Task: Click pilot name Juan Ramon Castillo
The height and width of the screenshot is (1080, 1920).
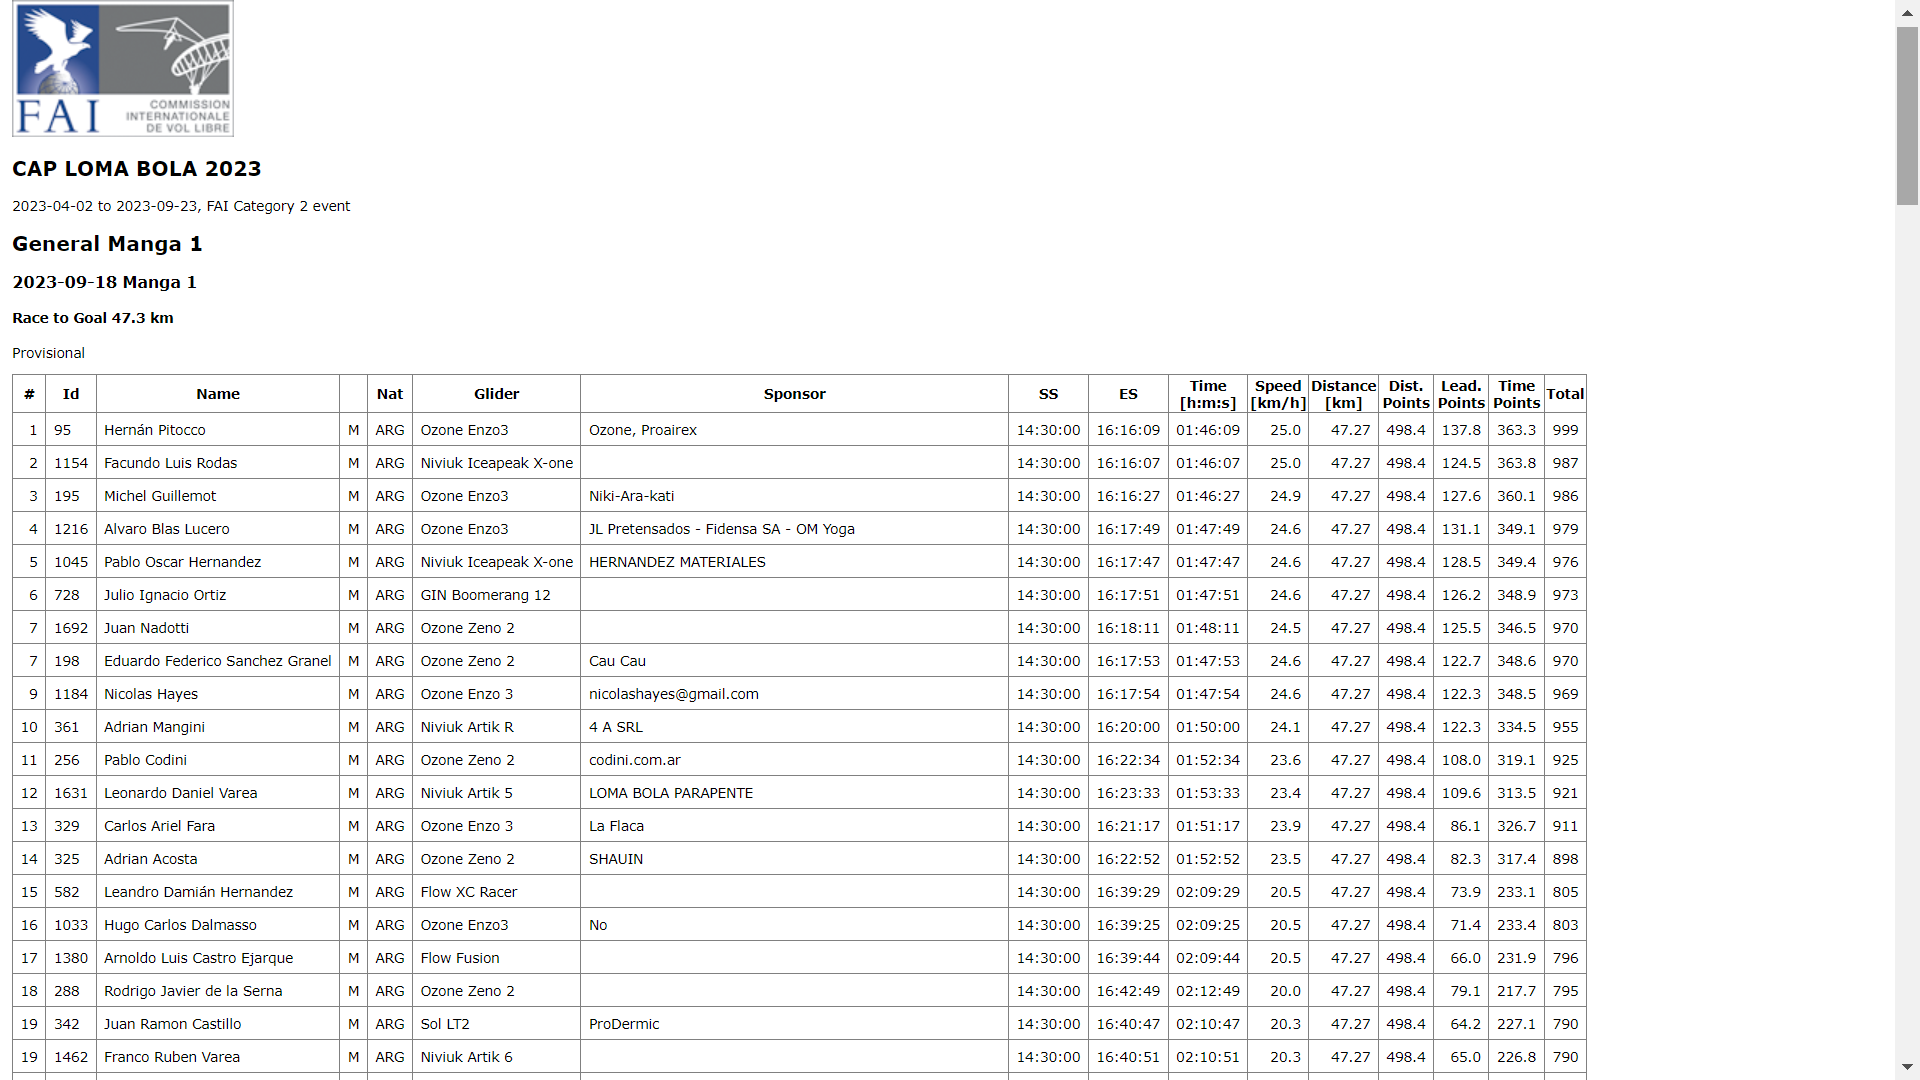Action: point(173,1024)
